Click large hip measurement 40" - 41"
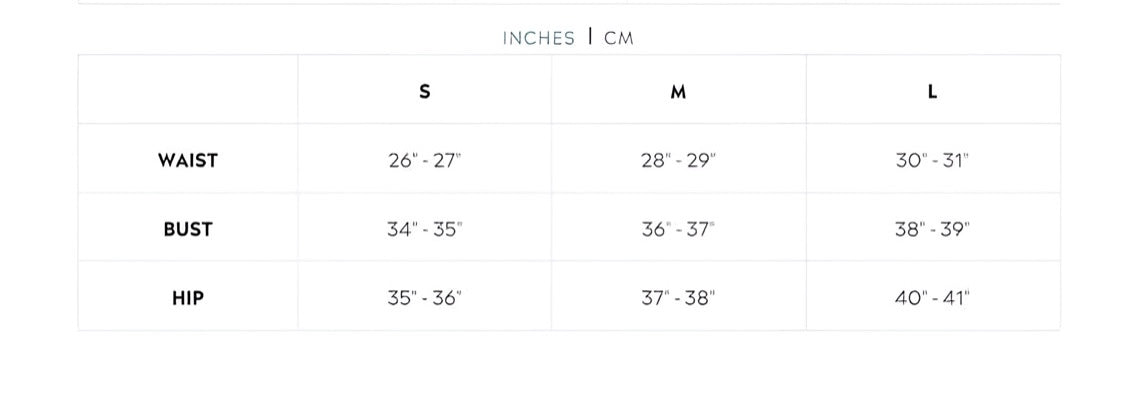The image size is (1140, 415). pyautogui.click(x=932, y=297)
